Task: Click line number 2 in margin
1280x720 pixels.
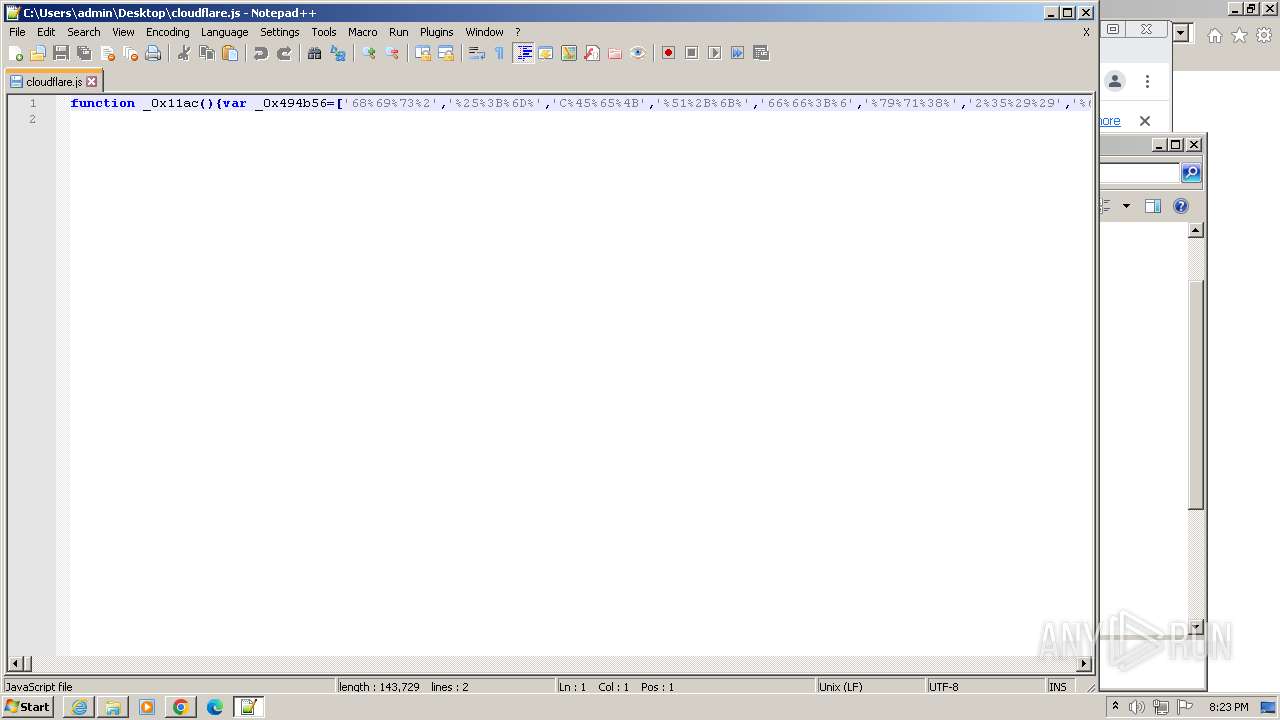Action: [33, 119]
